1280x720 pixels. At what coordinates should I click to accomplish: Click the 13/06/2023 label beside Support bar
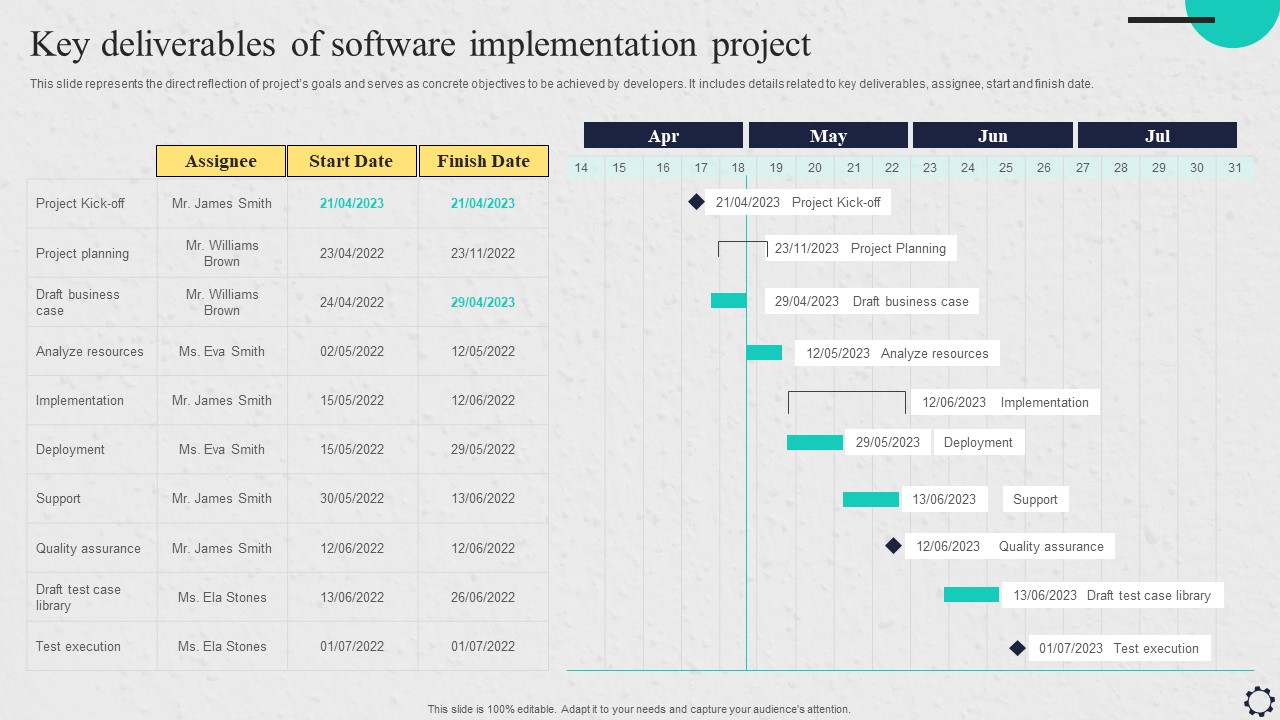[945, 499]
